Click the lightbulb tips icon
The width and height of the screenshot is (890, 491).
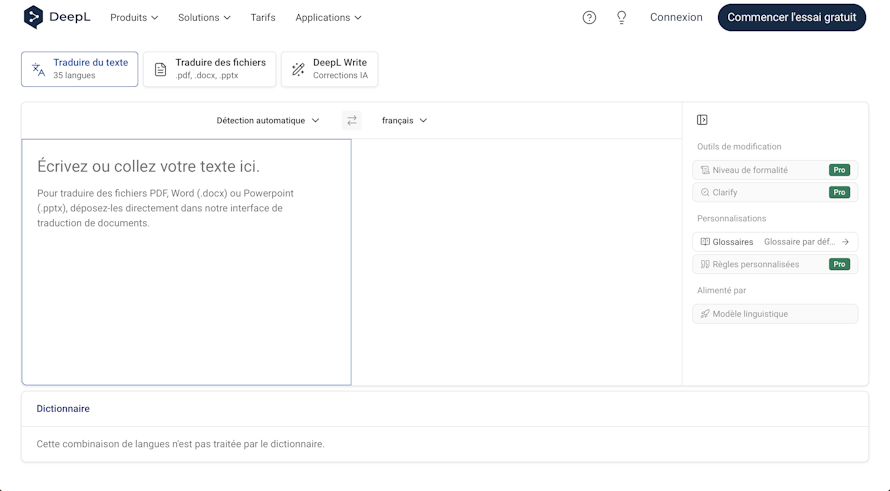click(622, 18)
